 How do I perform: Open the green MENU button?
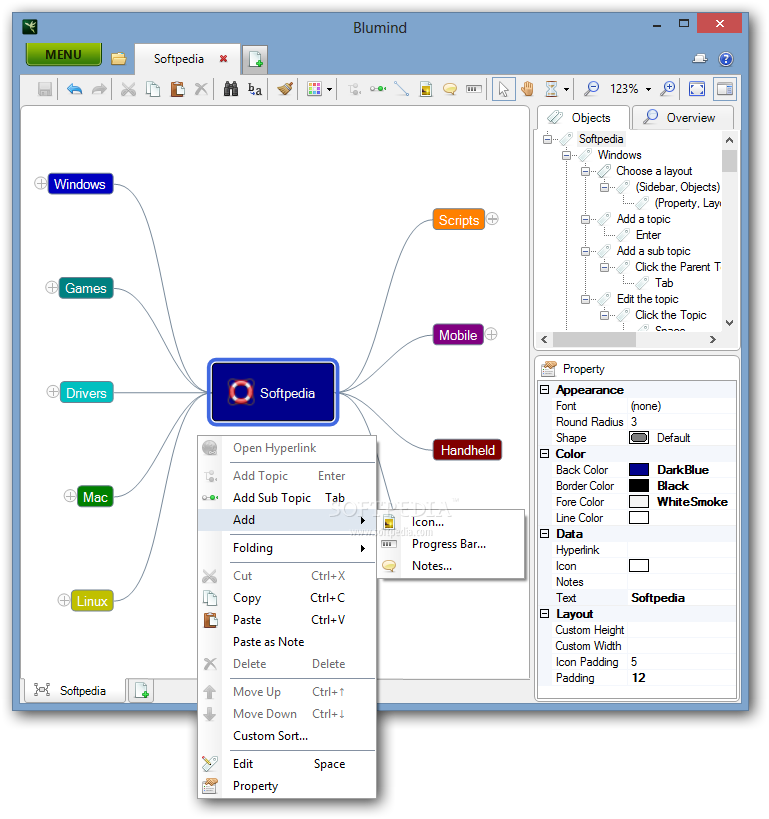pos(64,54)
